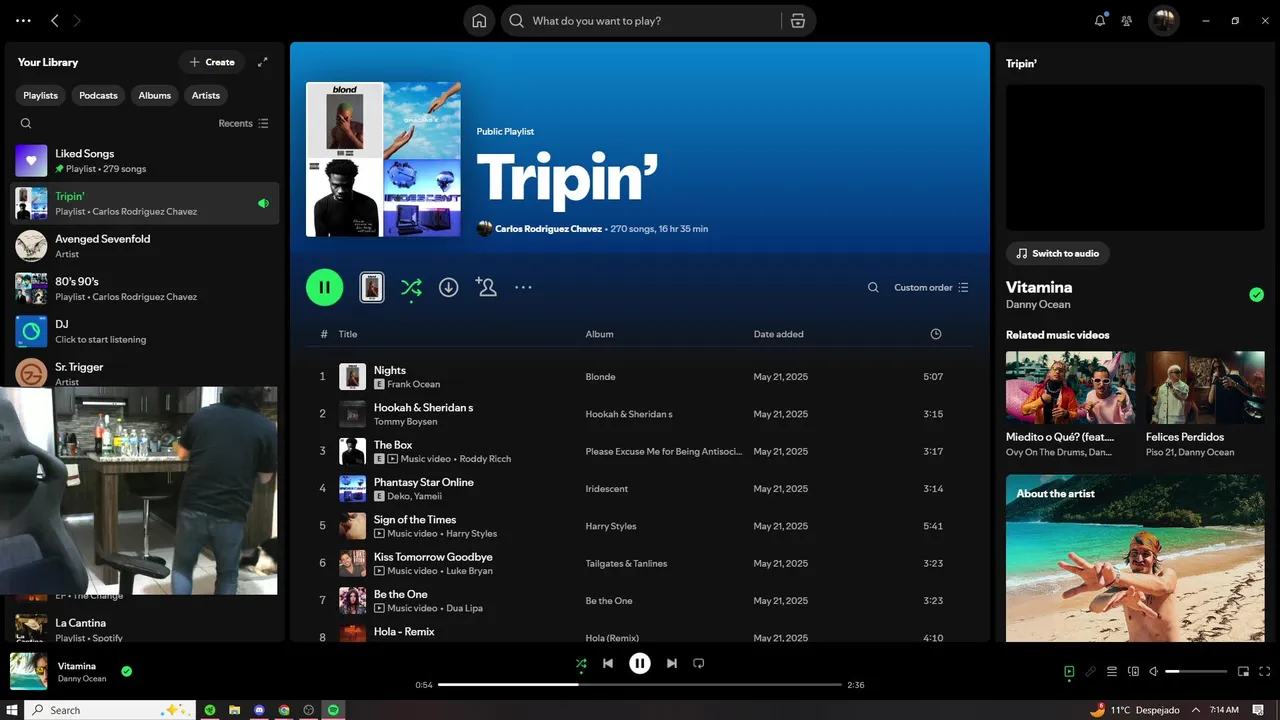Viewport: 1280px width, 720px height.
Task: Expand Your Library with the arrows icon
Action: pos(263,62)
